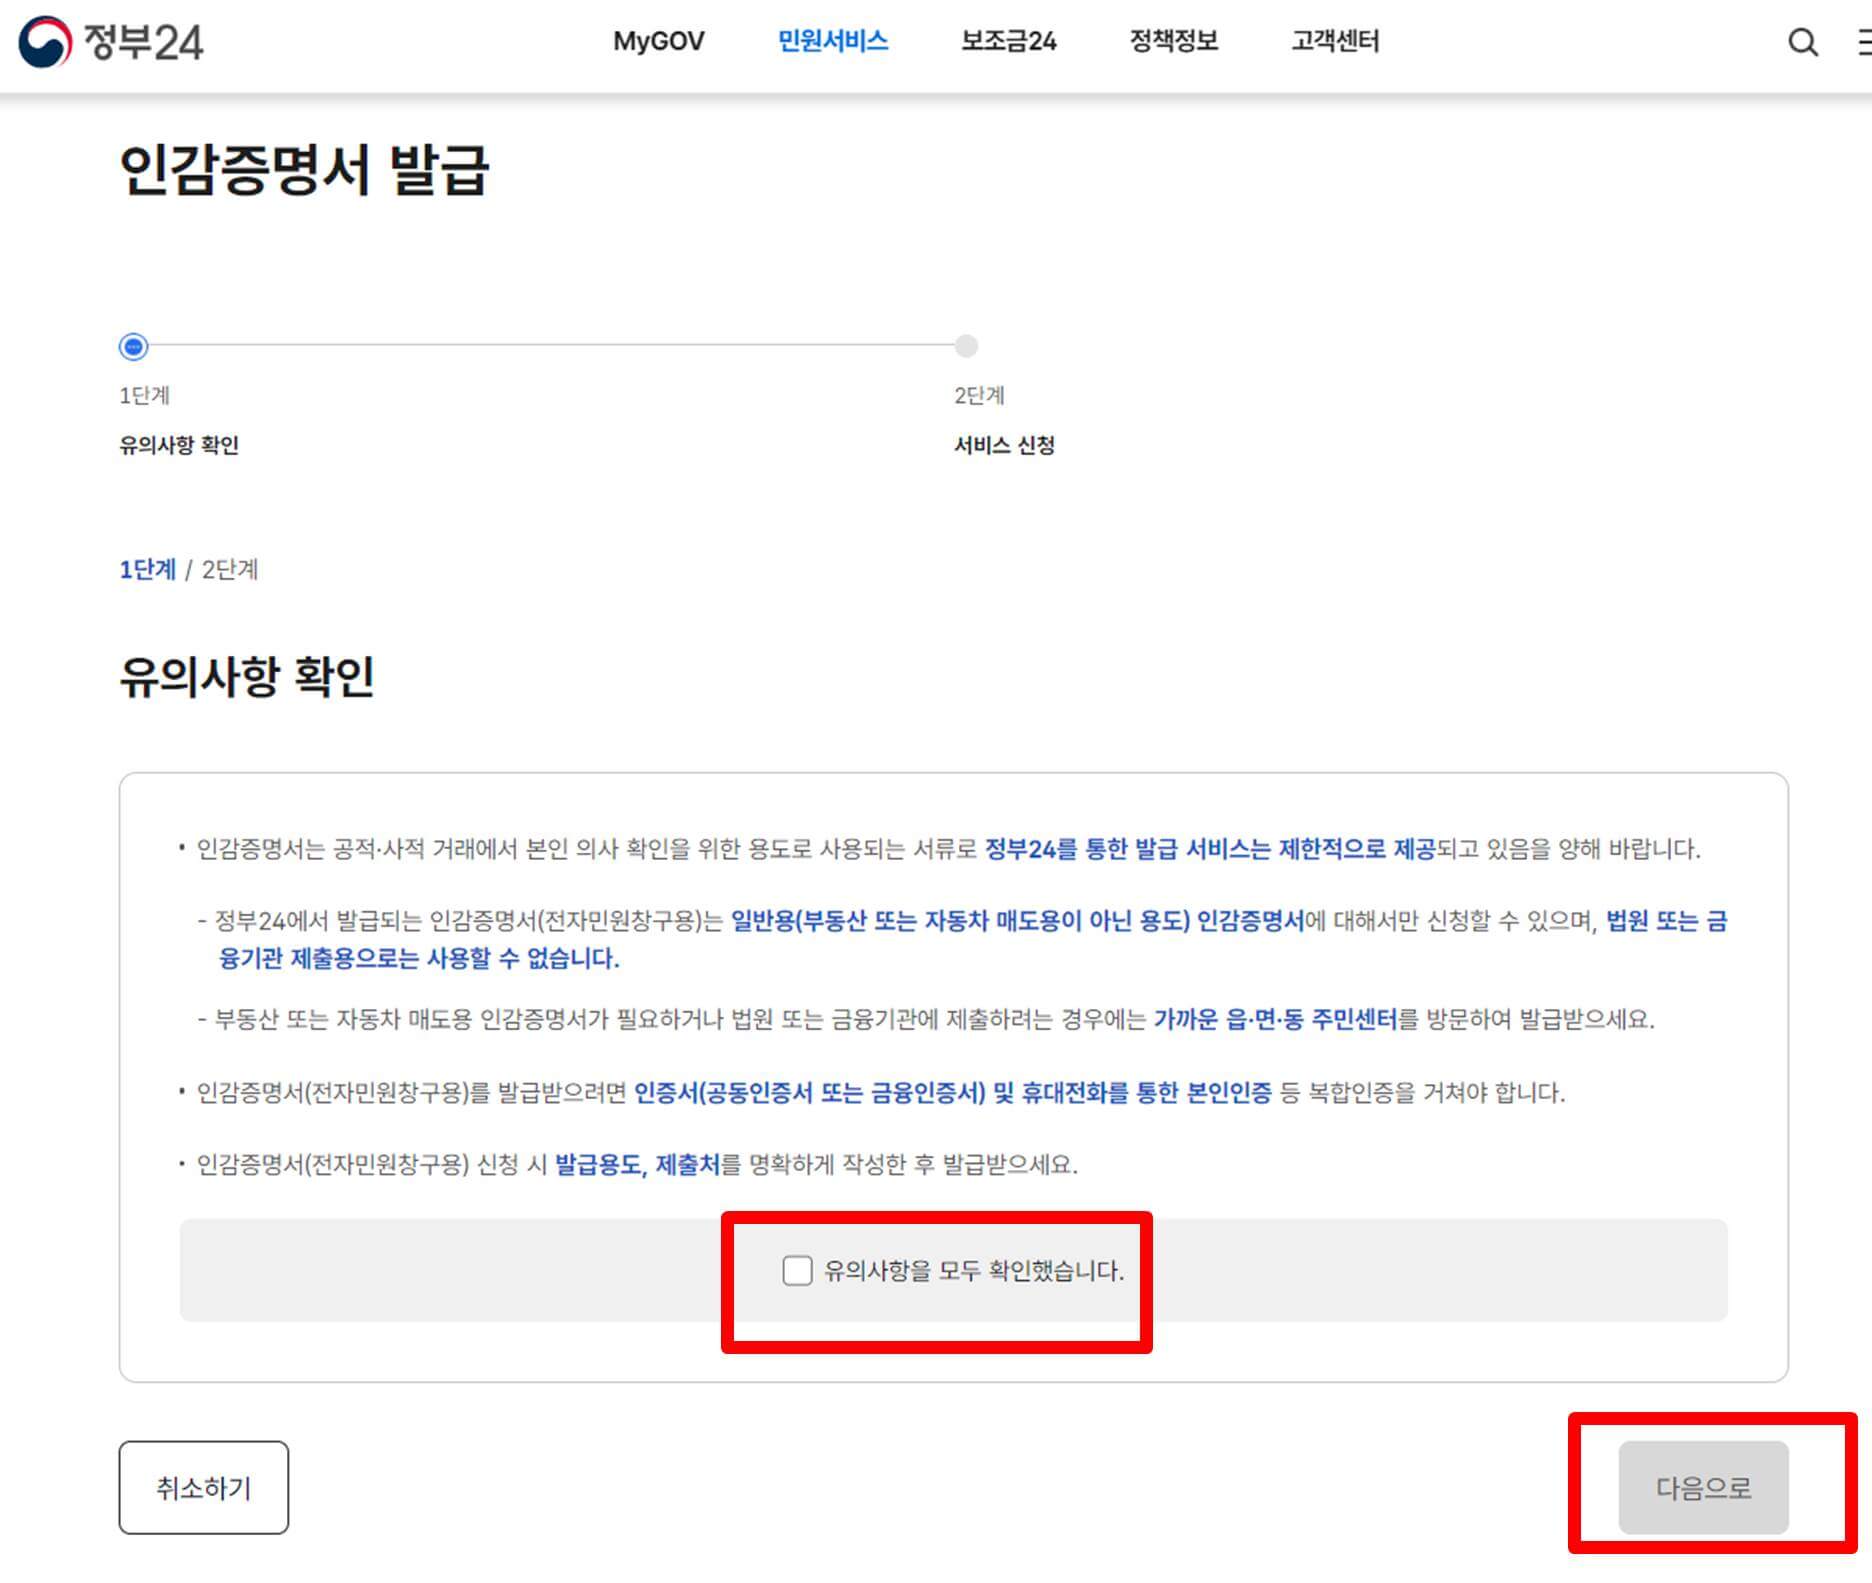Open the 보조금24 menu
Image resolution: width=1872 pixels, height=1583 pixels.
(1007, 41)
